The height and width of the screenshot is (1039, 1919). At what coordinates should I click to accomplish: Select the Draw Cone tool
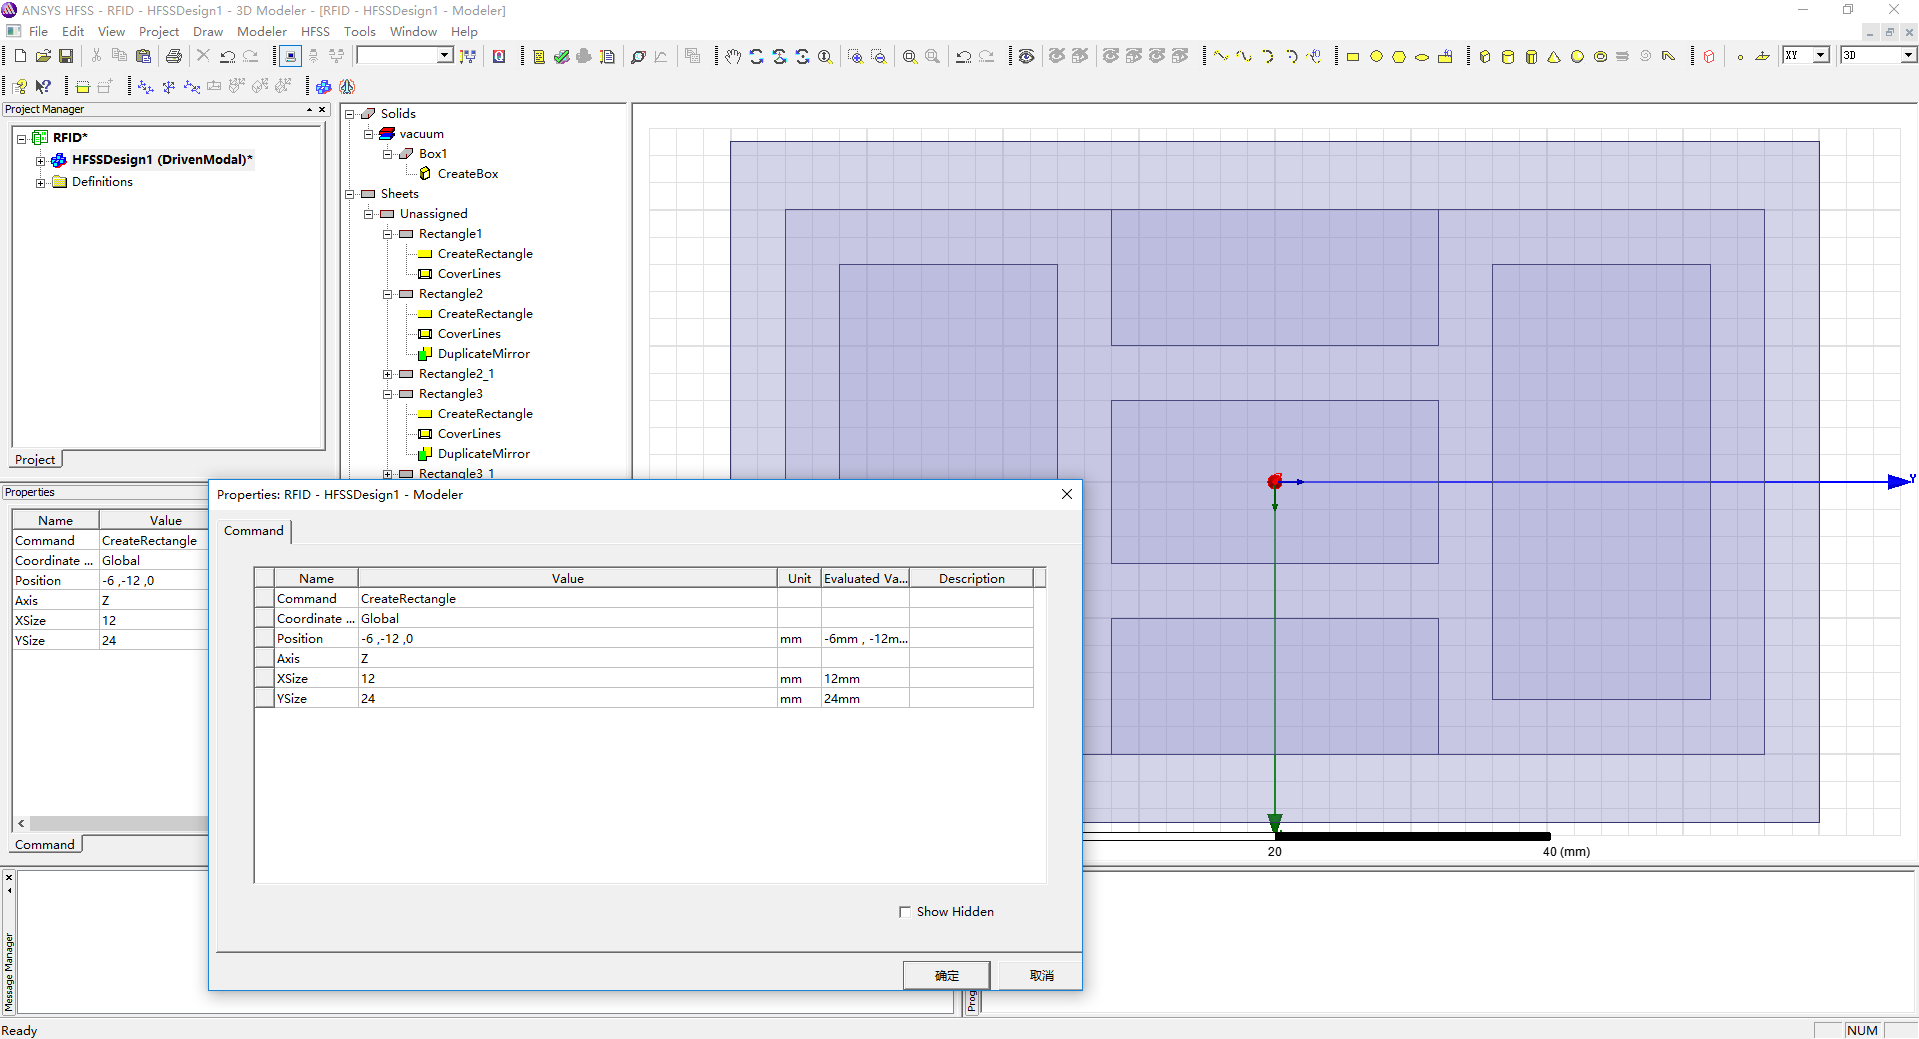point(1554,57)
